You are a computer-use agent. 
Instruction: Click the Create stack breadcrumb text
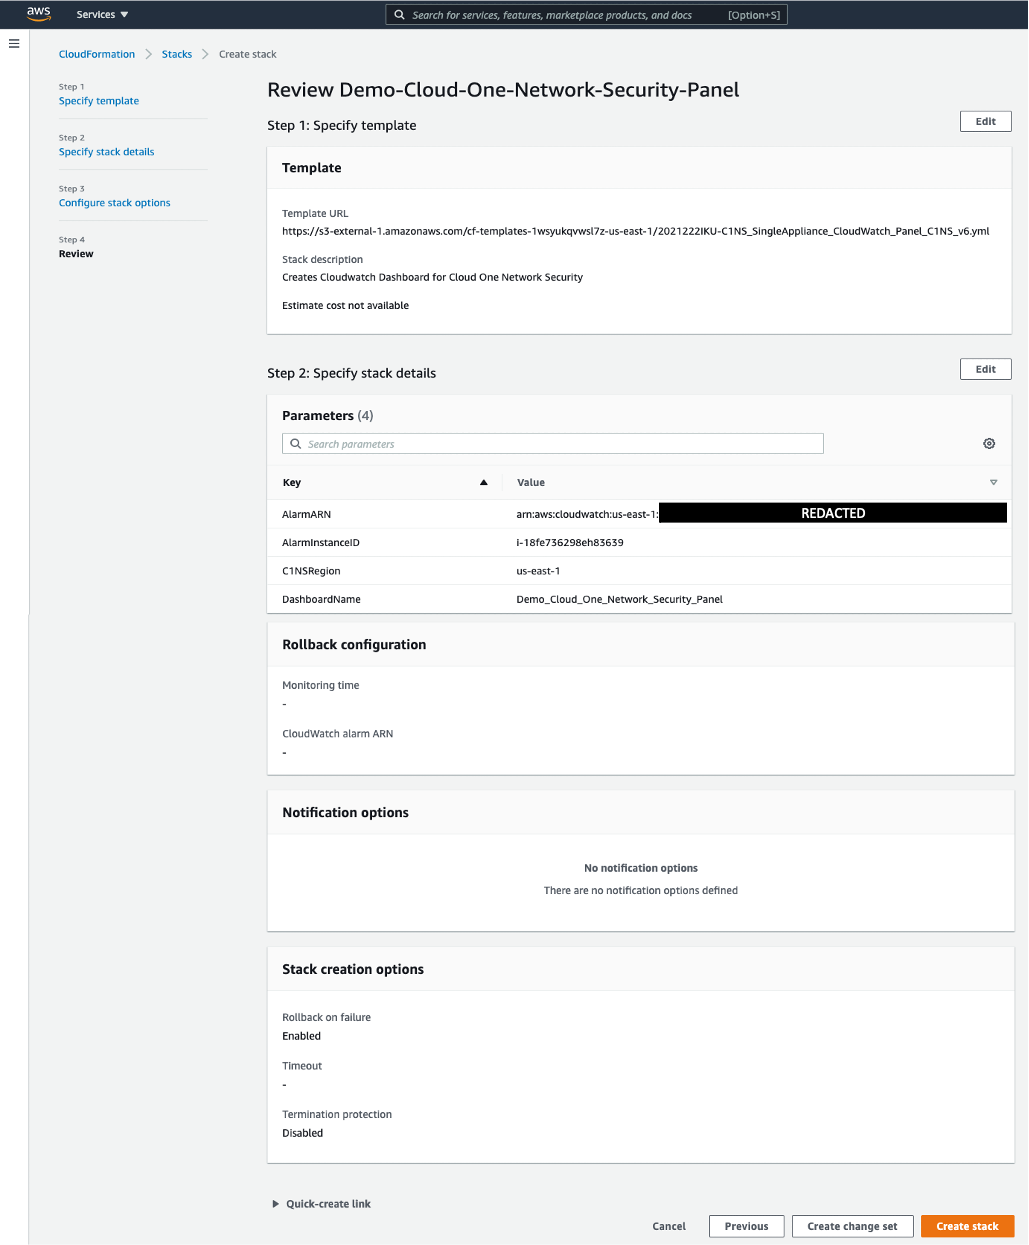[x=248, y=54]
